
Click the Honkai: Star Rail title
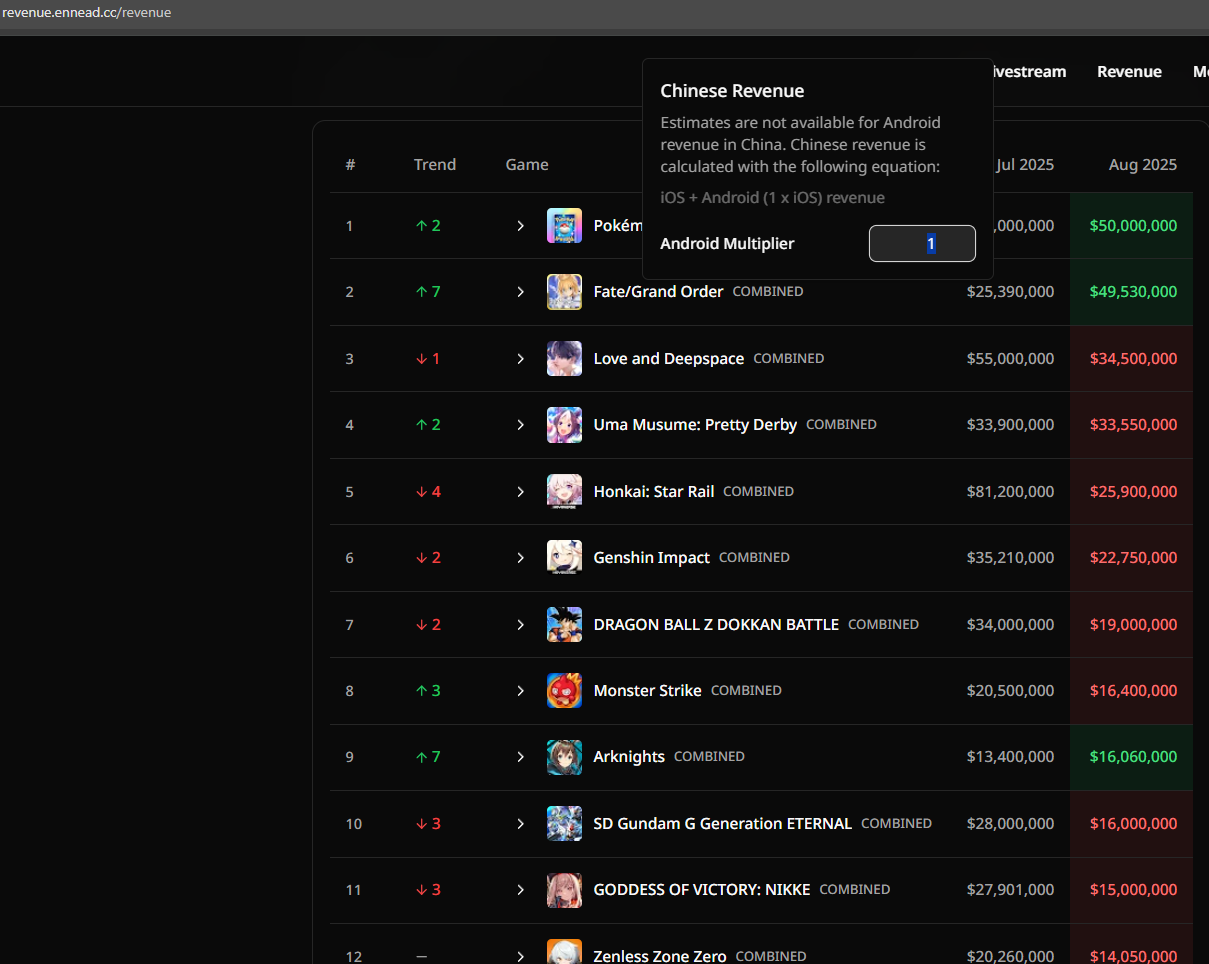[x=654, y=491]
